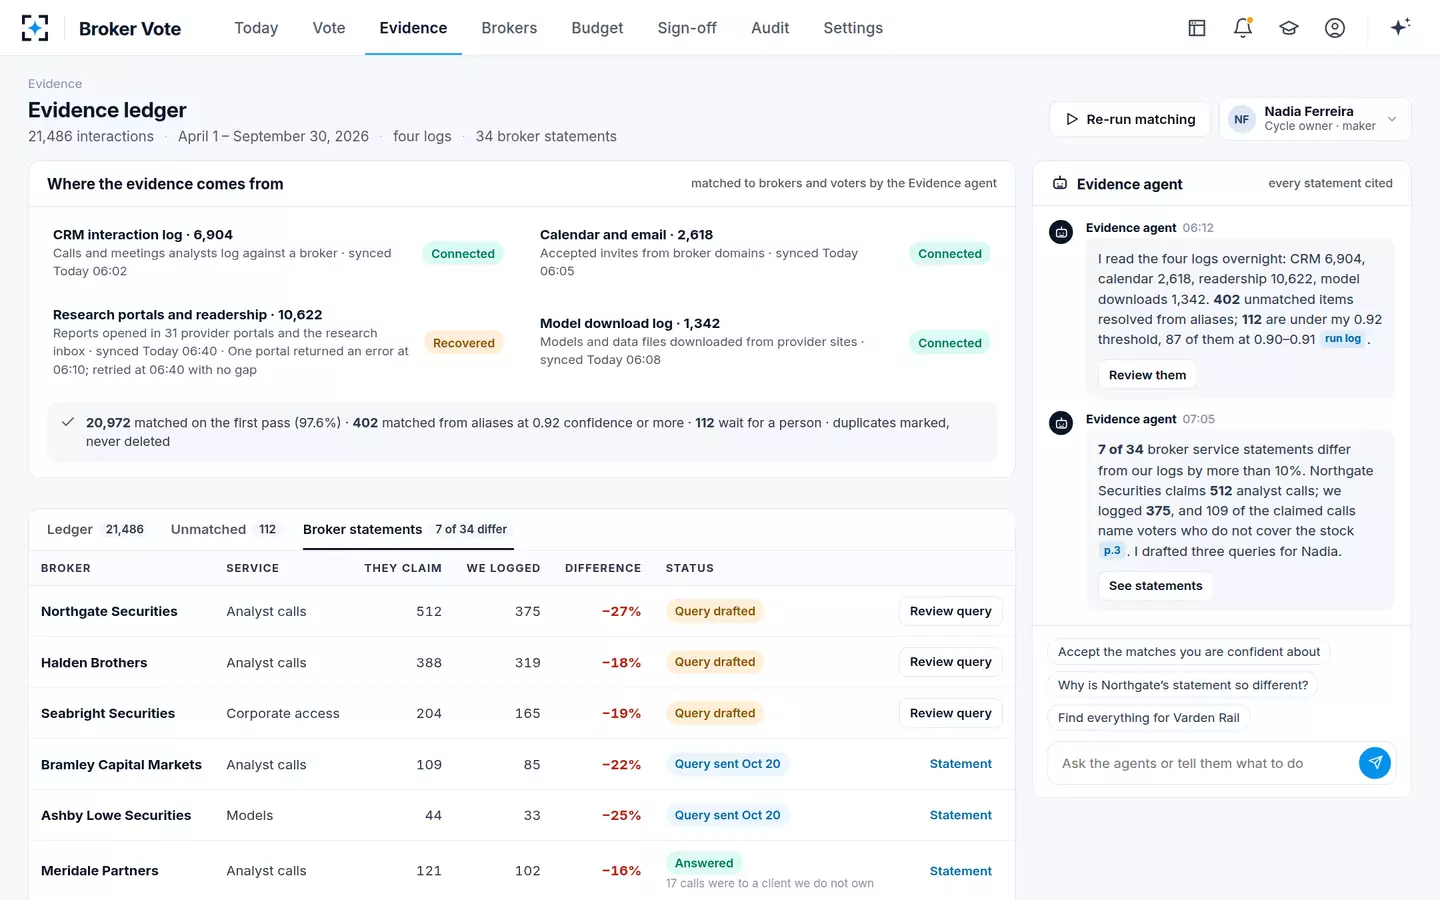This screenshot has height=900, width=1440.
Task: Click the Answered status on Meridale Partners row
Action: click(704, 863)
